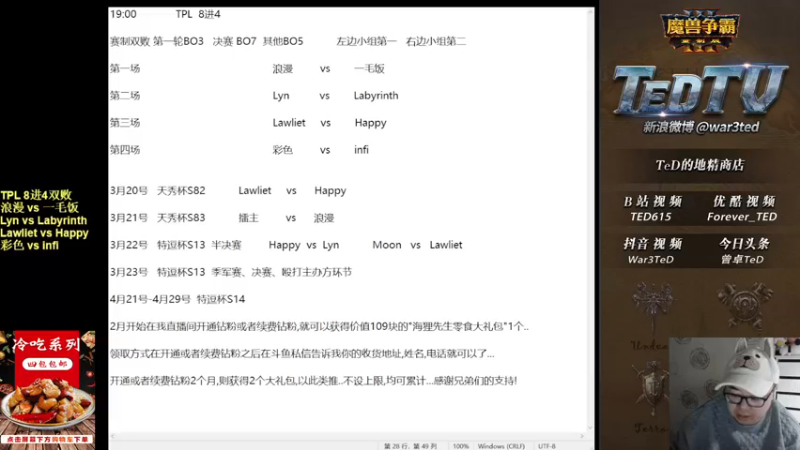Click Windows (CRLF) status bar entry
The image size is (800, 450).
tap(501, 446)
